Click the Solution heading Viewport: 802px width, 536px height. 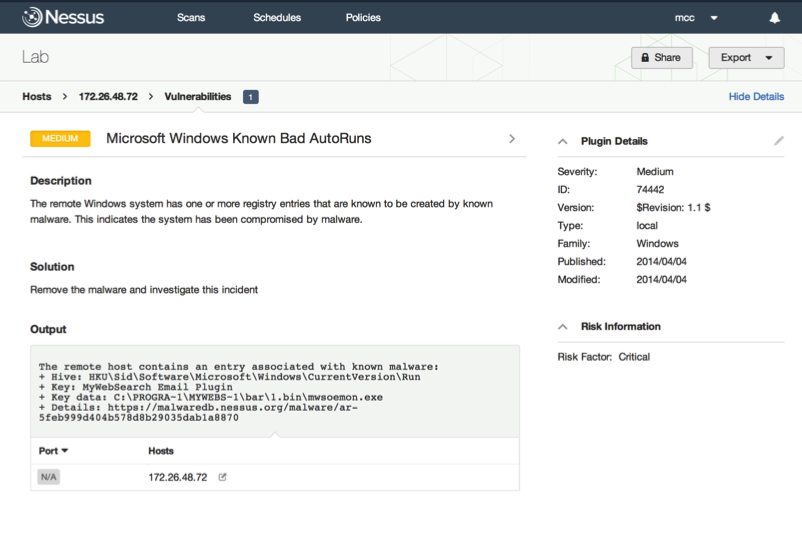click(x=52, y=266)
